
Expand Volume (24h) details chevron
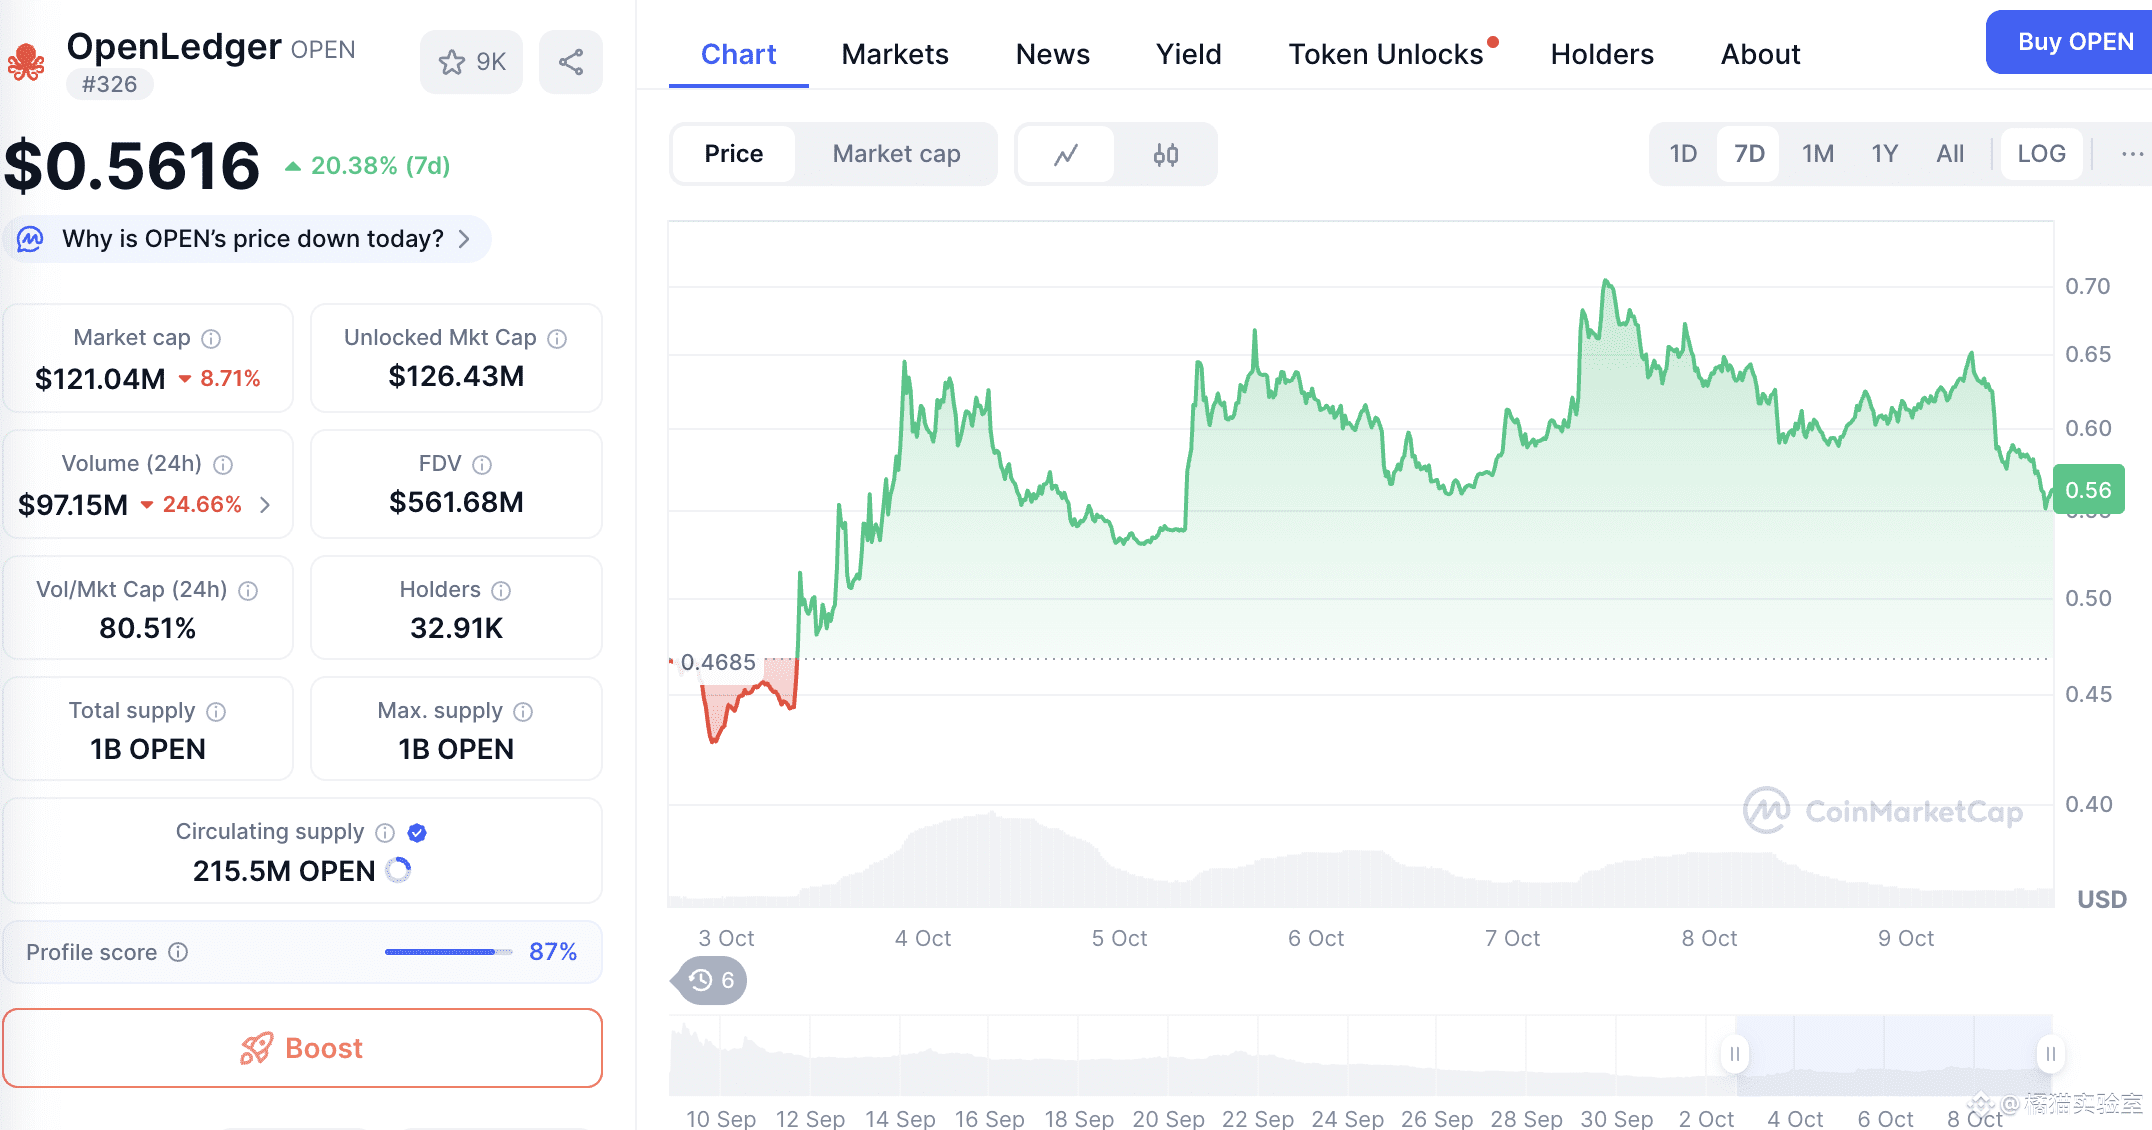pyautogui.click(x=265, y=505)
